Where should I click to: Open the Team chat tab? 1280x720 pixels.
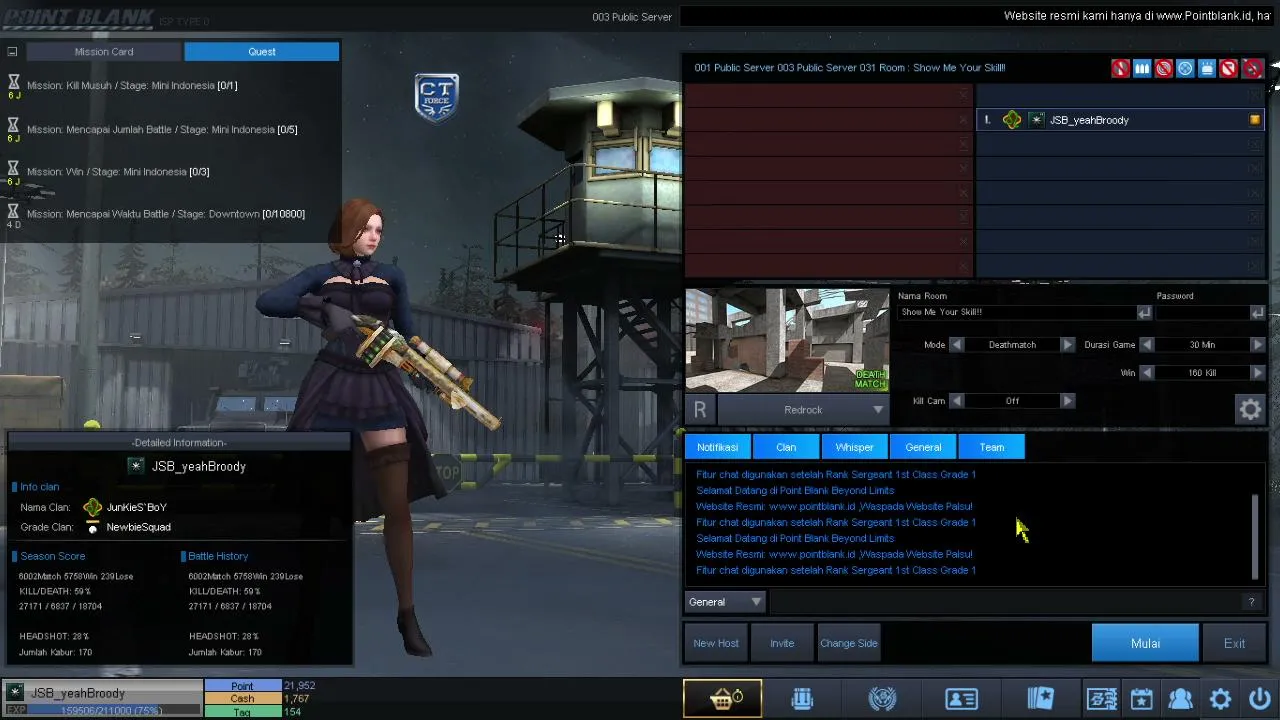coord(992,447)
